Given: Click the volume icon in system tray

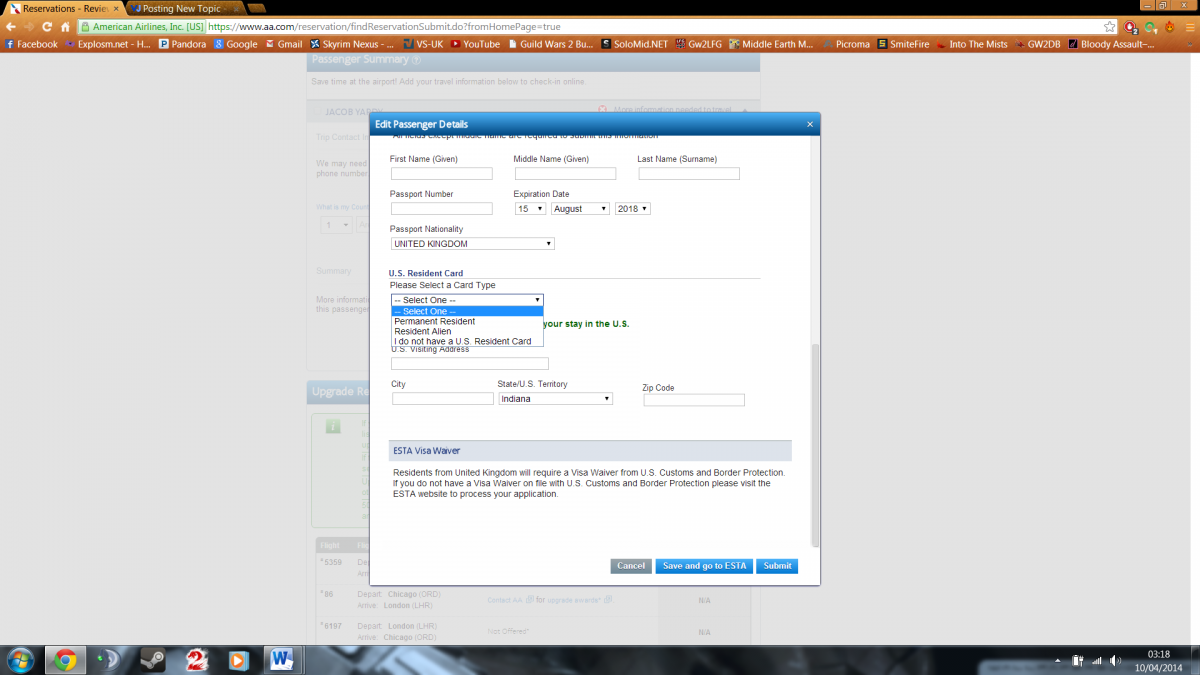Looking at the screenshot, I should pos(1115,661).
